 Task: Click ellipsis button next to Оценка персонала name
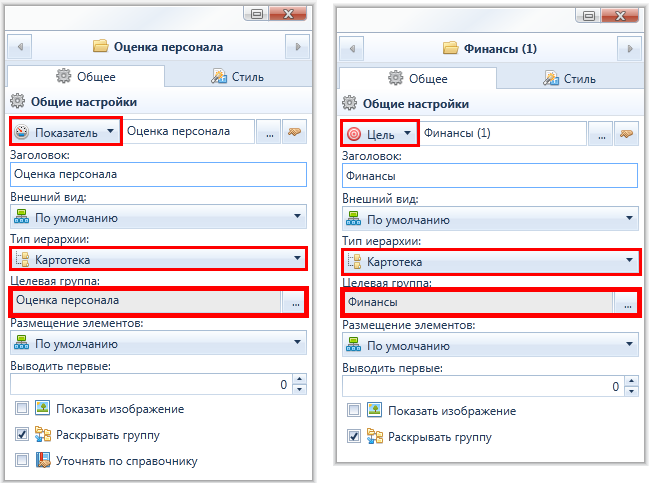pos(269,132)
